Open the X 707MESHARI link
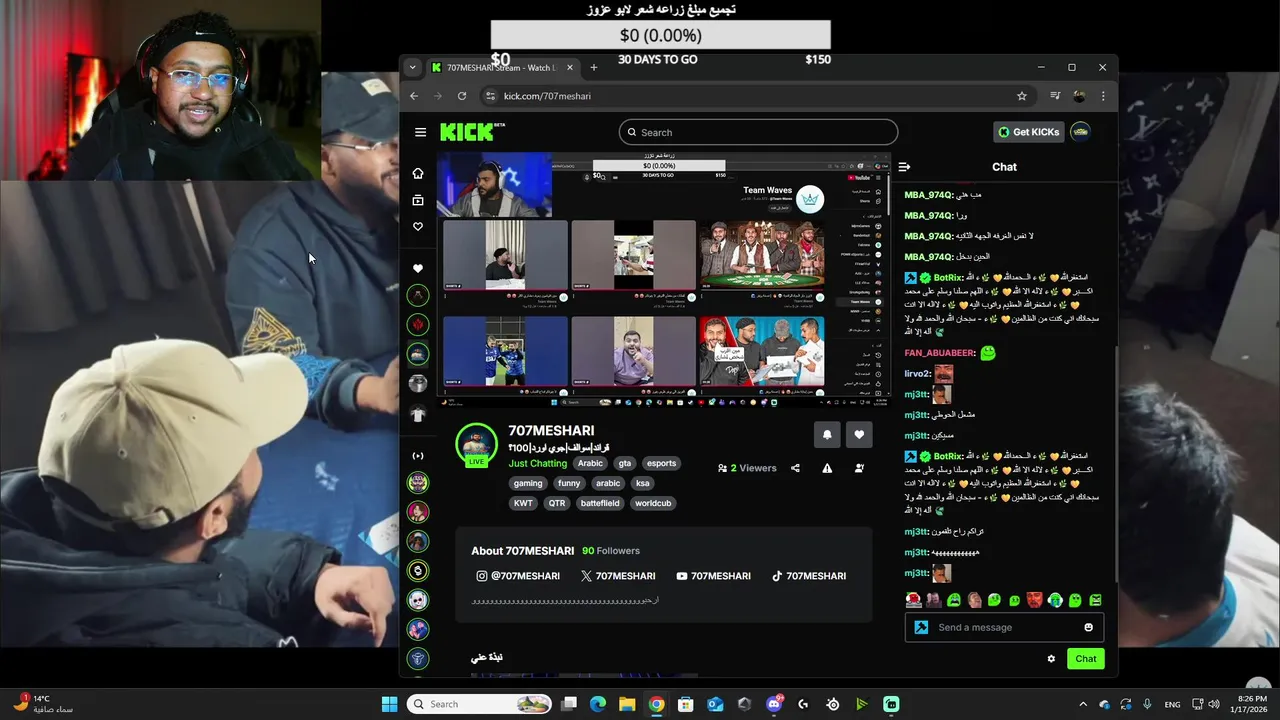Viewport: 1280px width, 720px height. 618,576
